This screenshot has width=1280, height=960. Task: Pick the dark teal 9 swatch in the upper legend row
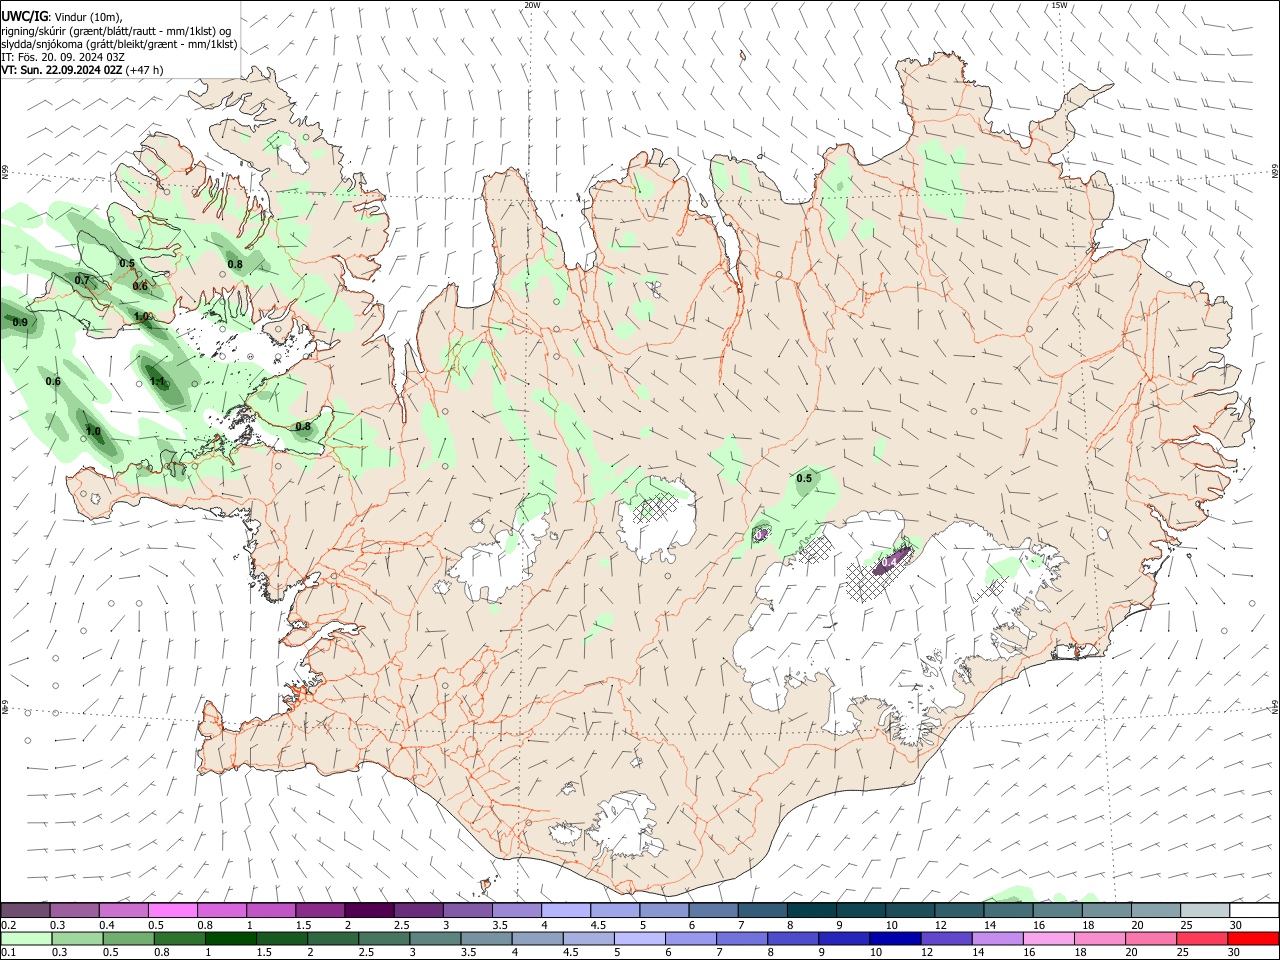812,910
